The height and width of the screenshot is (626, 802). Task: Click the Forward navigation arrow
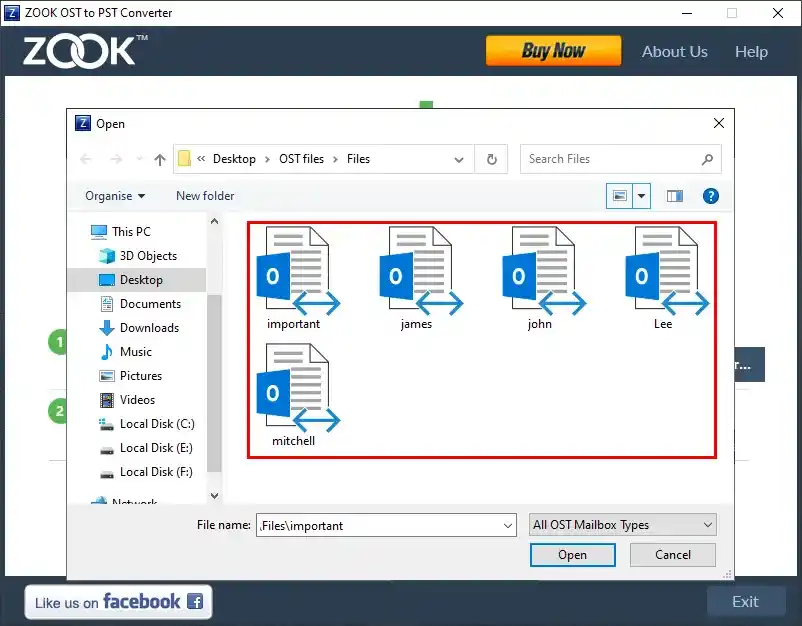coord(116,160)
